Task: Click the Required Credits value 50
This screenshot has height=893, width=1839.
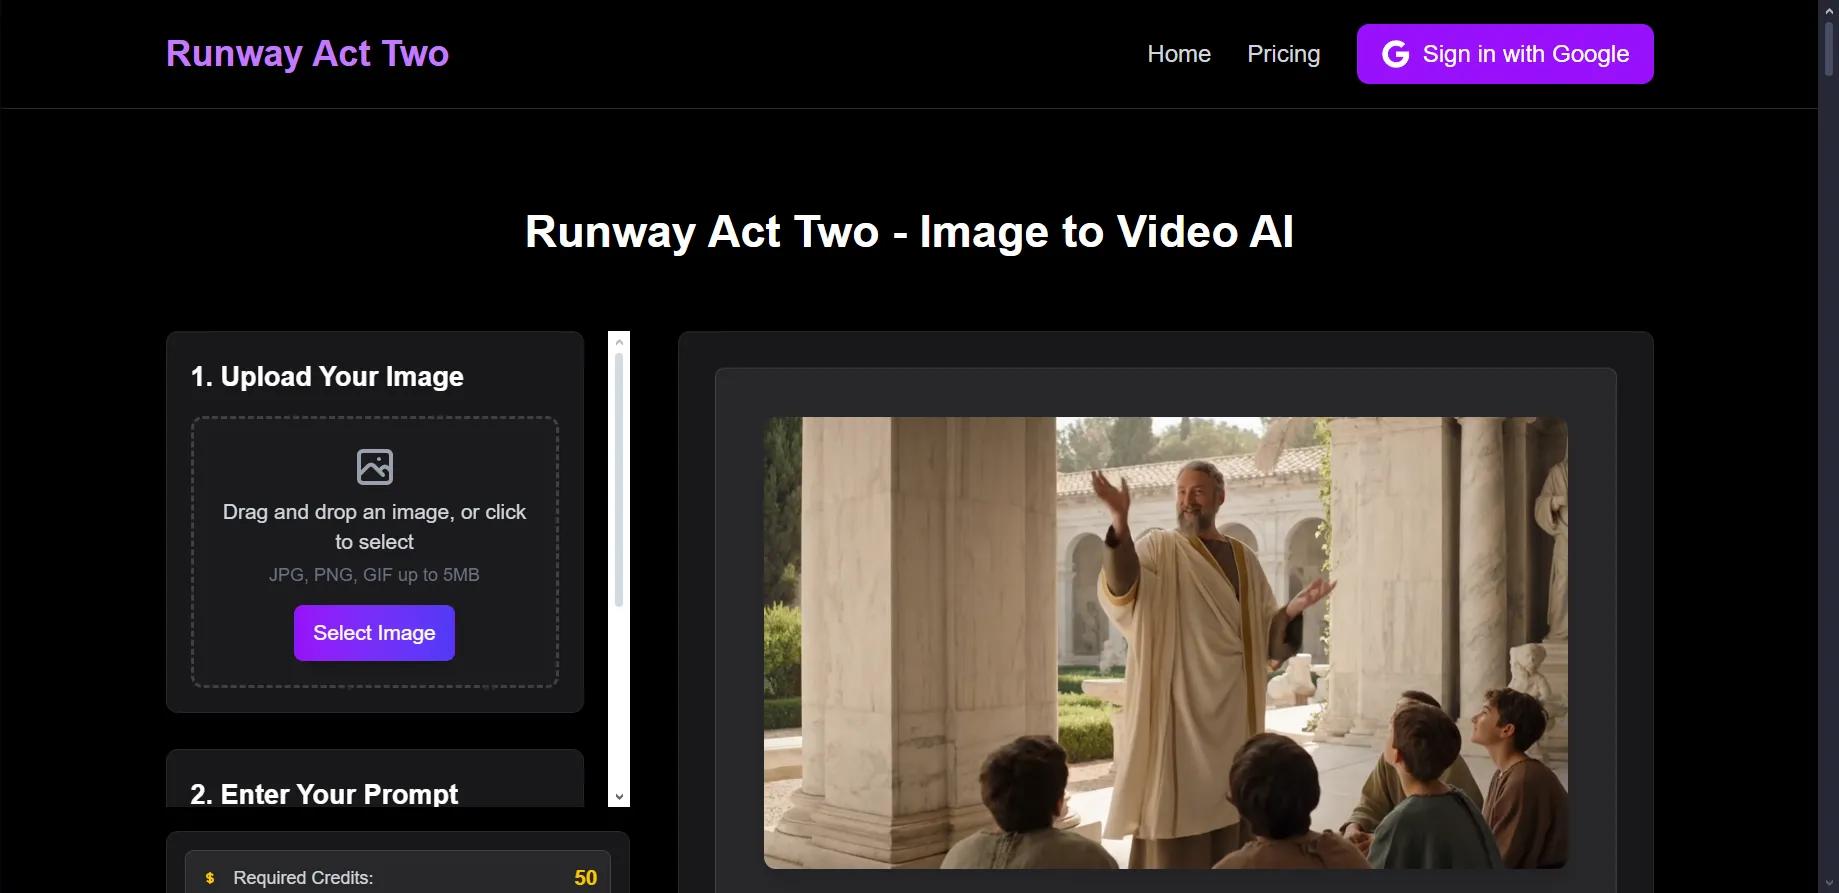Action: (x=586, y=878)
